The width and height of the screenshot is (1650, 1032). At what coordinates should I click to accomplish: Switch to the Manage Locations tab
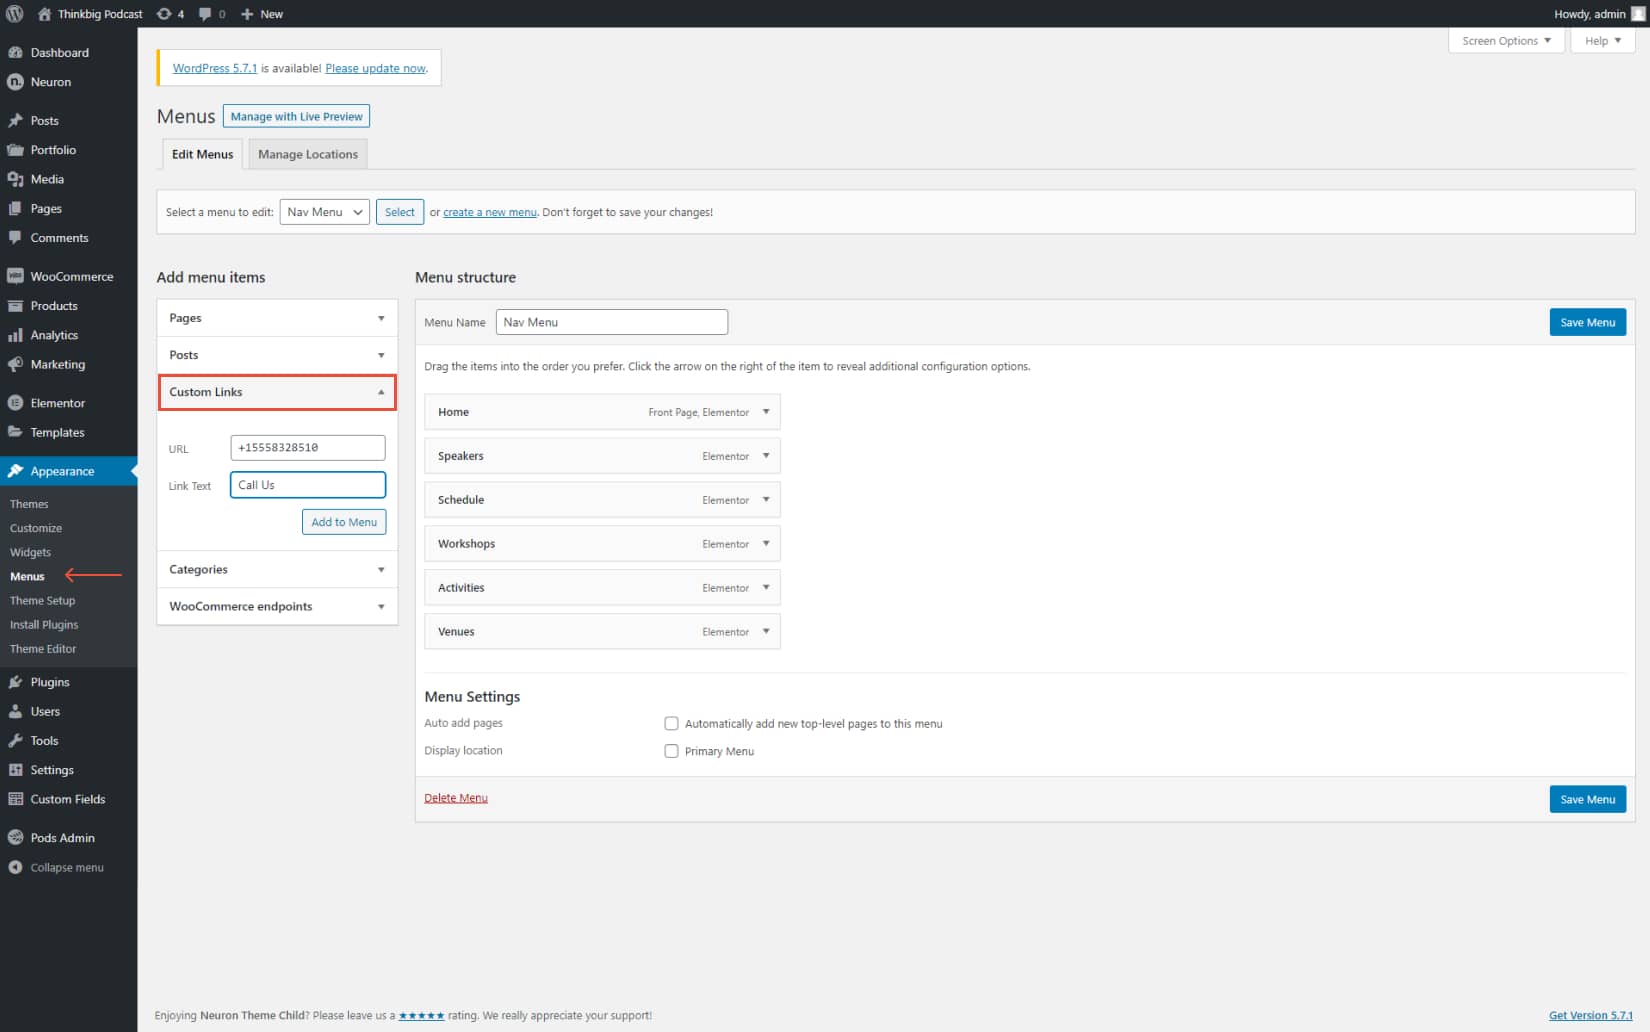coord(307,154)
